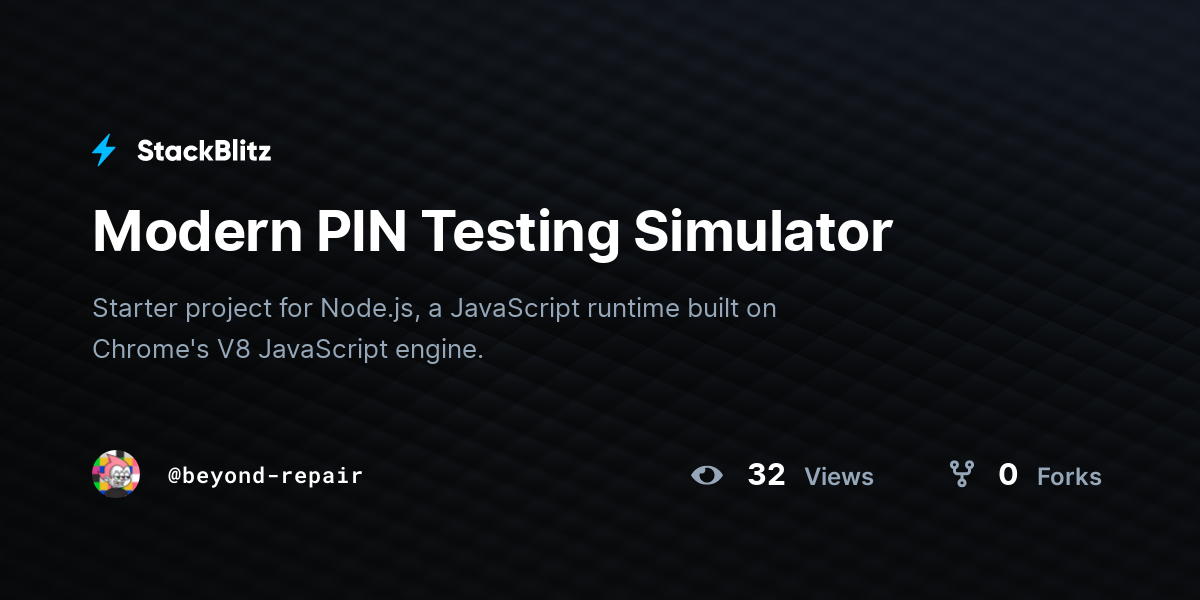Click Node.js in the description

tap(367, 309)
